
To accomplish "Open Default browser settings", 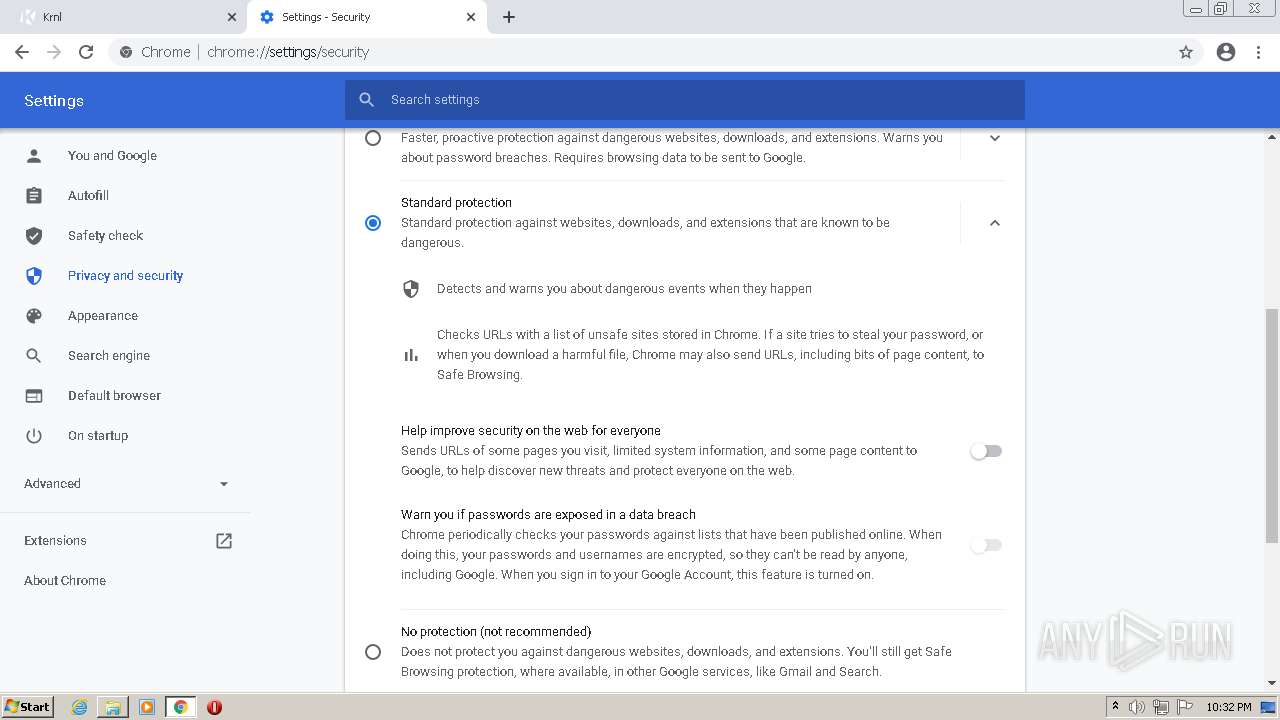I will coord(114,396).
